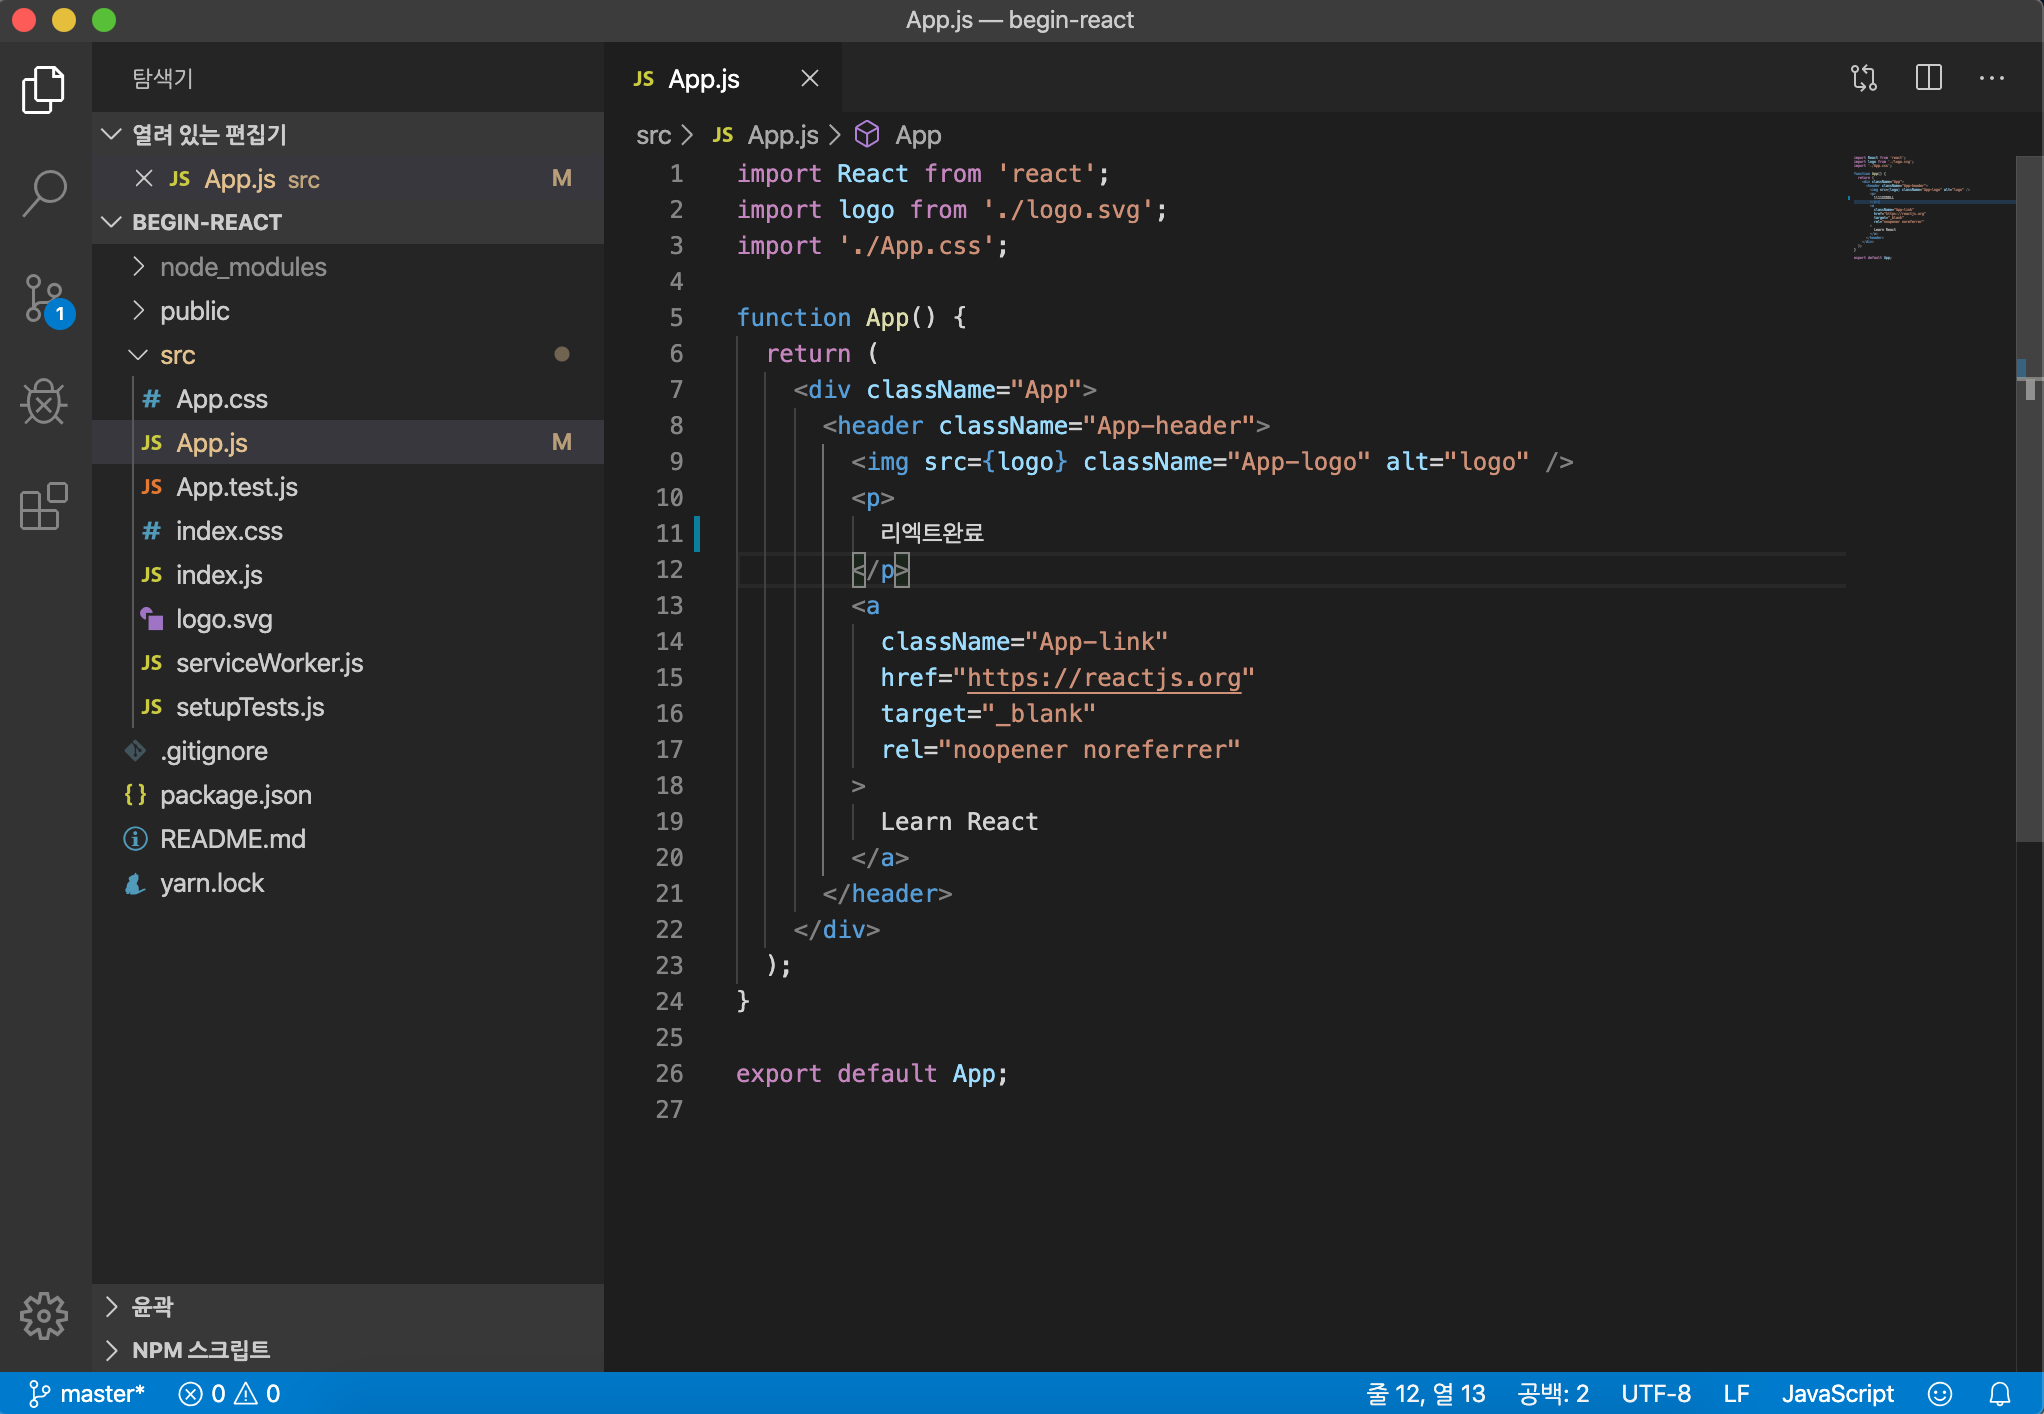Change JavaScript language mode in status bar
Screen dimensions: 2044x1414
1837,1393
